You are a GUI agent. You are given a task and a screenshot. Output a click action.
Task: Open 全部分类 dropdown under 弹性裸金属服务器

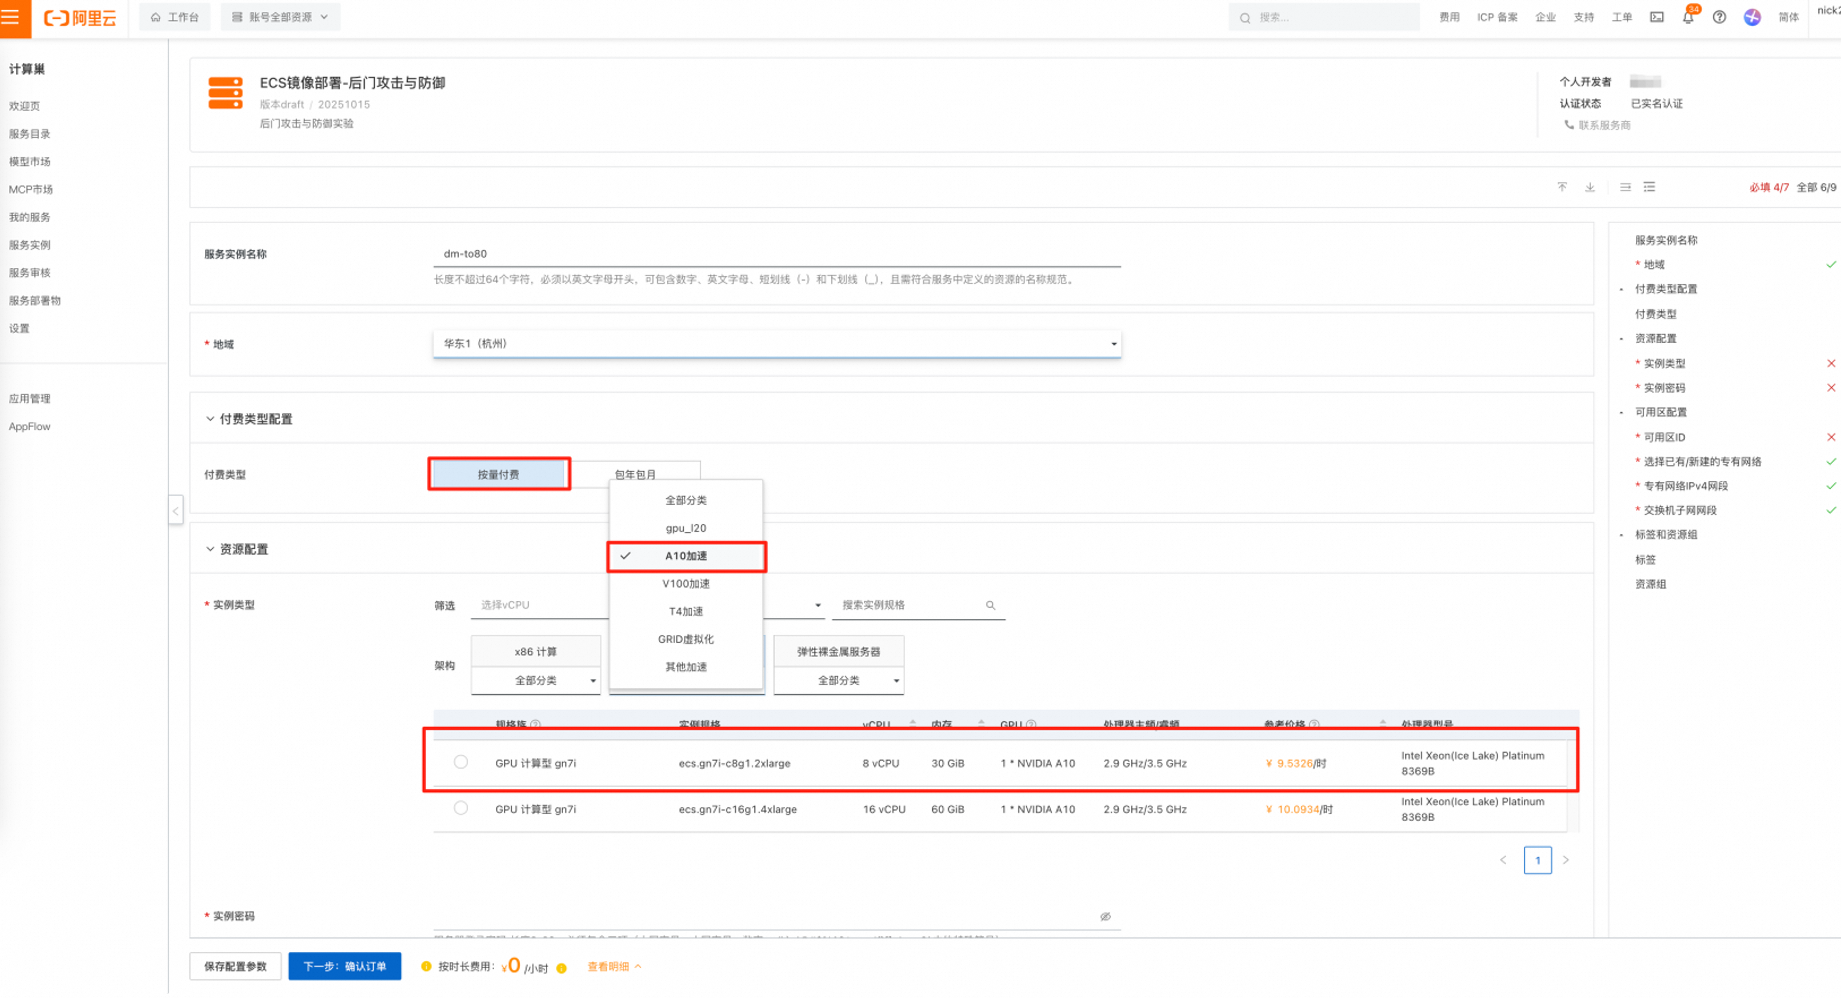(839, 680)
